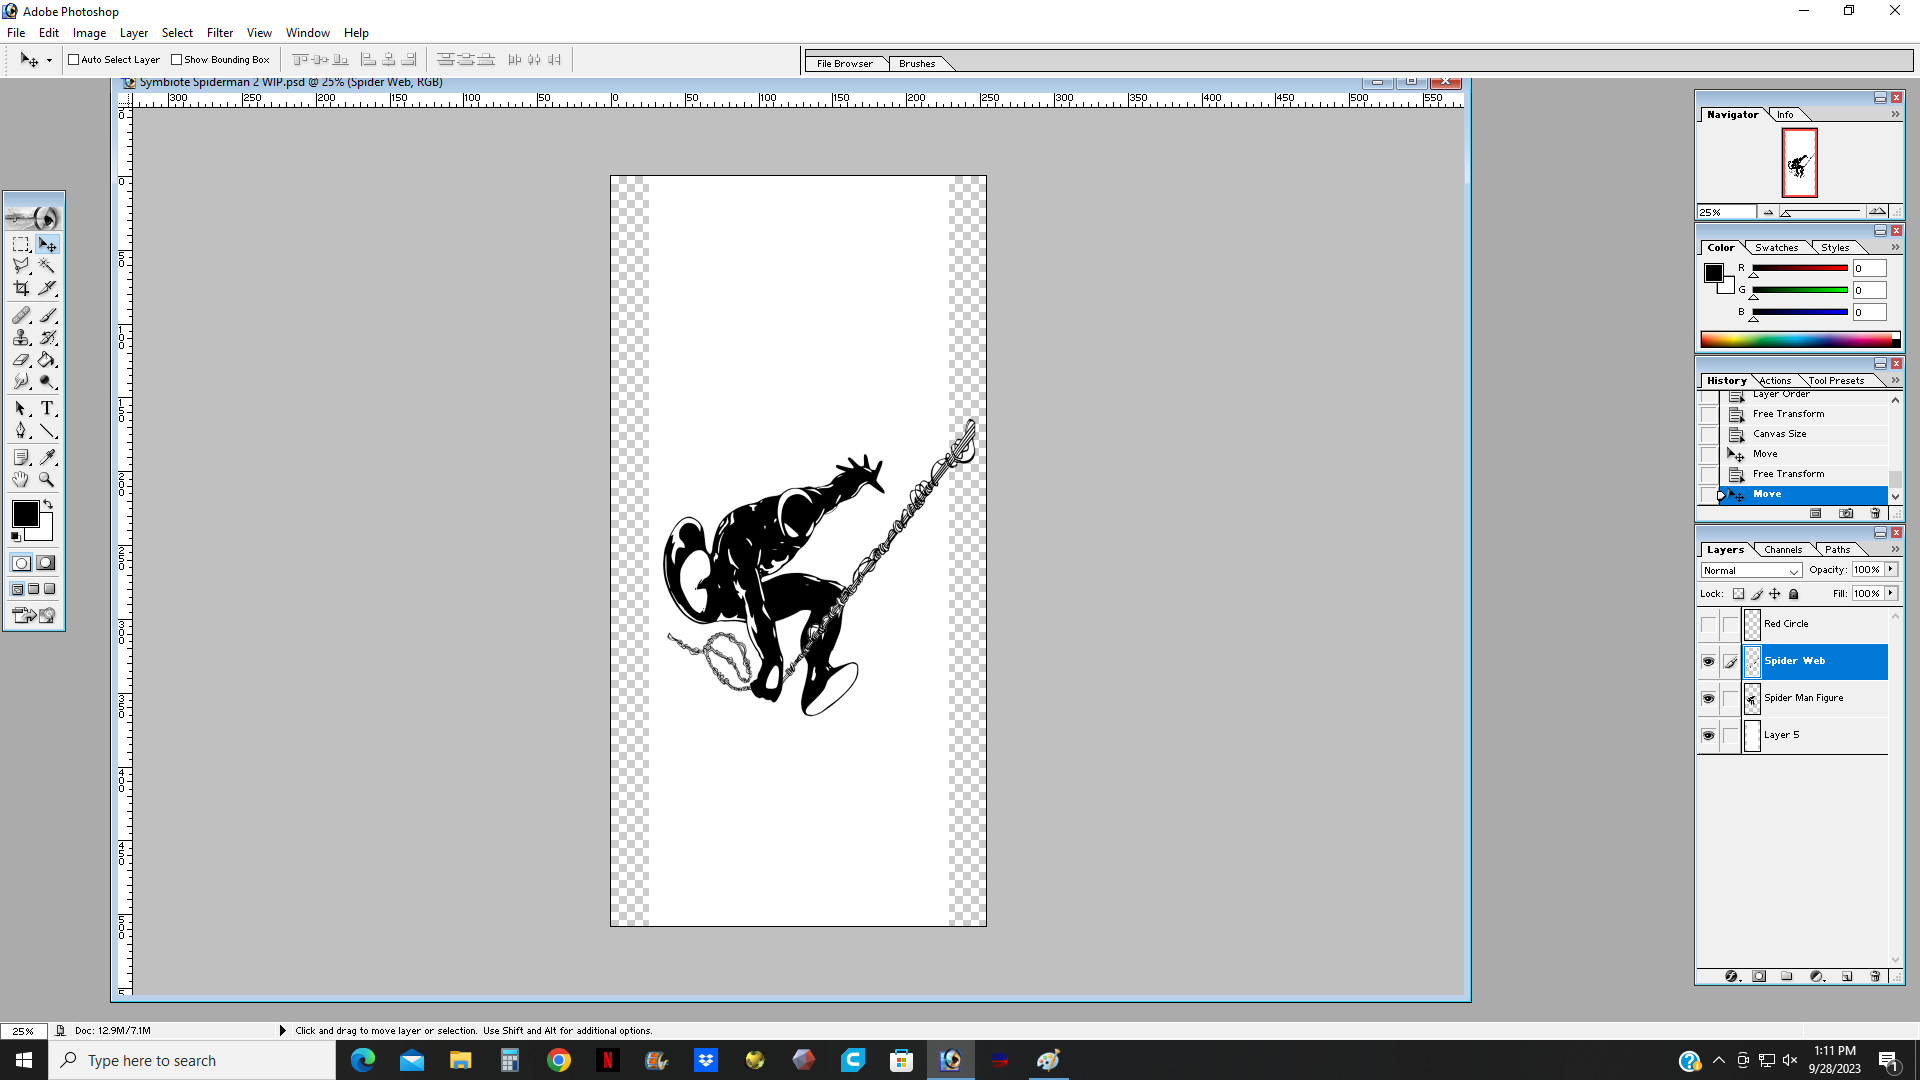This screenshot has width=1920, height=1080.
Task: Enable Show Bounding Box checkbox
Action: pos(177,60)
